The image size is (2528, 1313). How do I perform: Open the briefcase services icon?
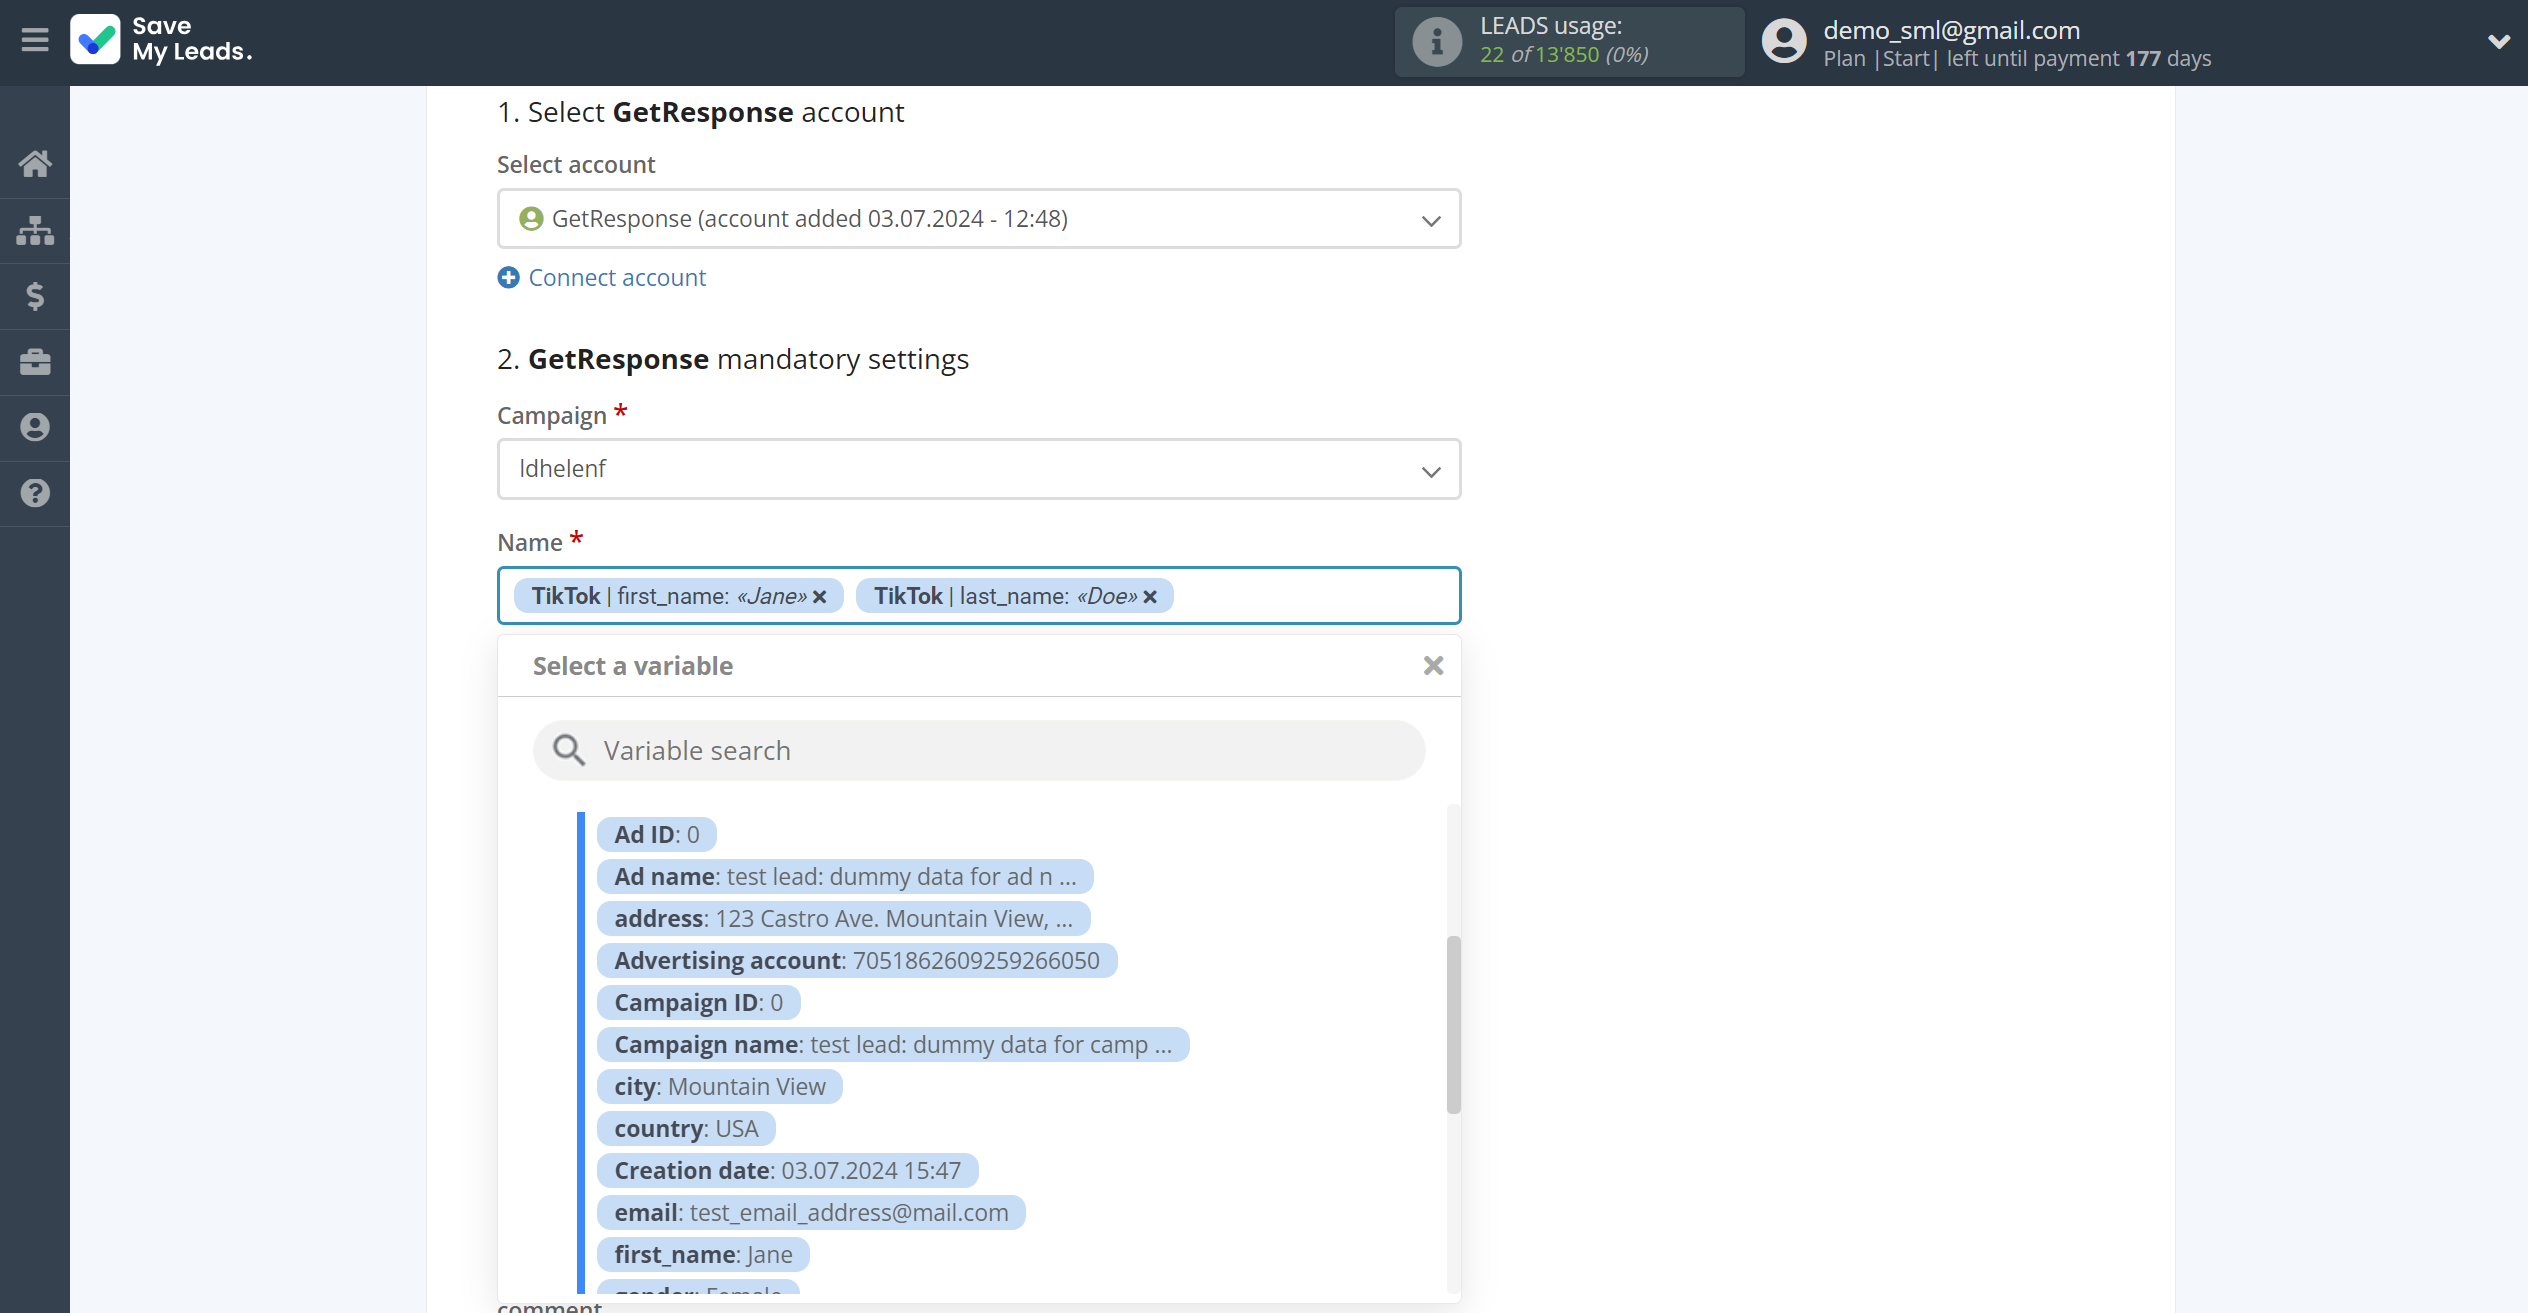tap(35, 362)
